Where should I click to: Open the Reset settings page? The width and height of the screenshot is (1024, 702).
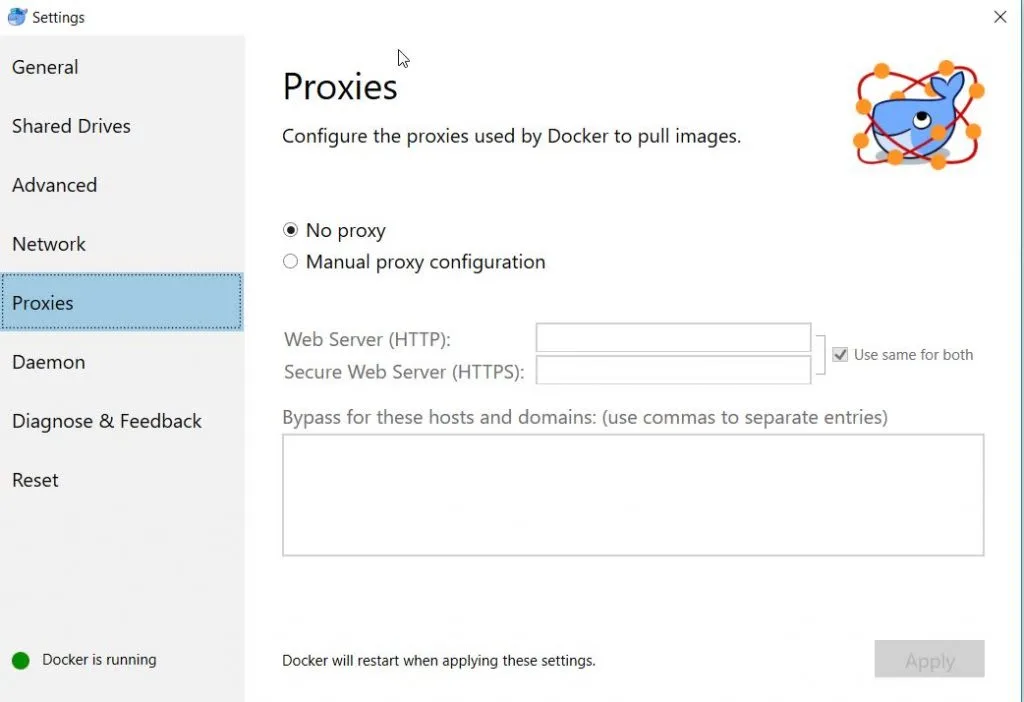35,480
